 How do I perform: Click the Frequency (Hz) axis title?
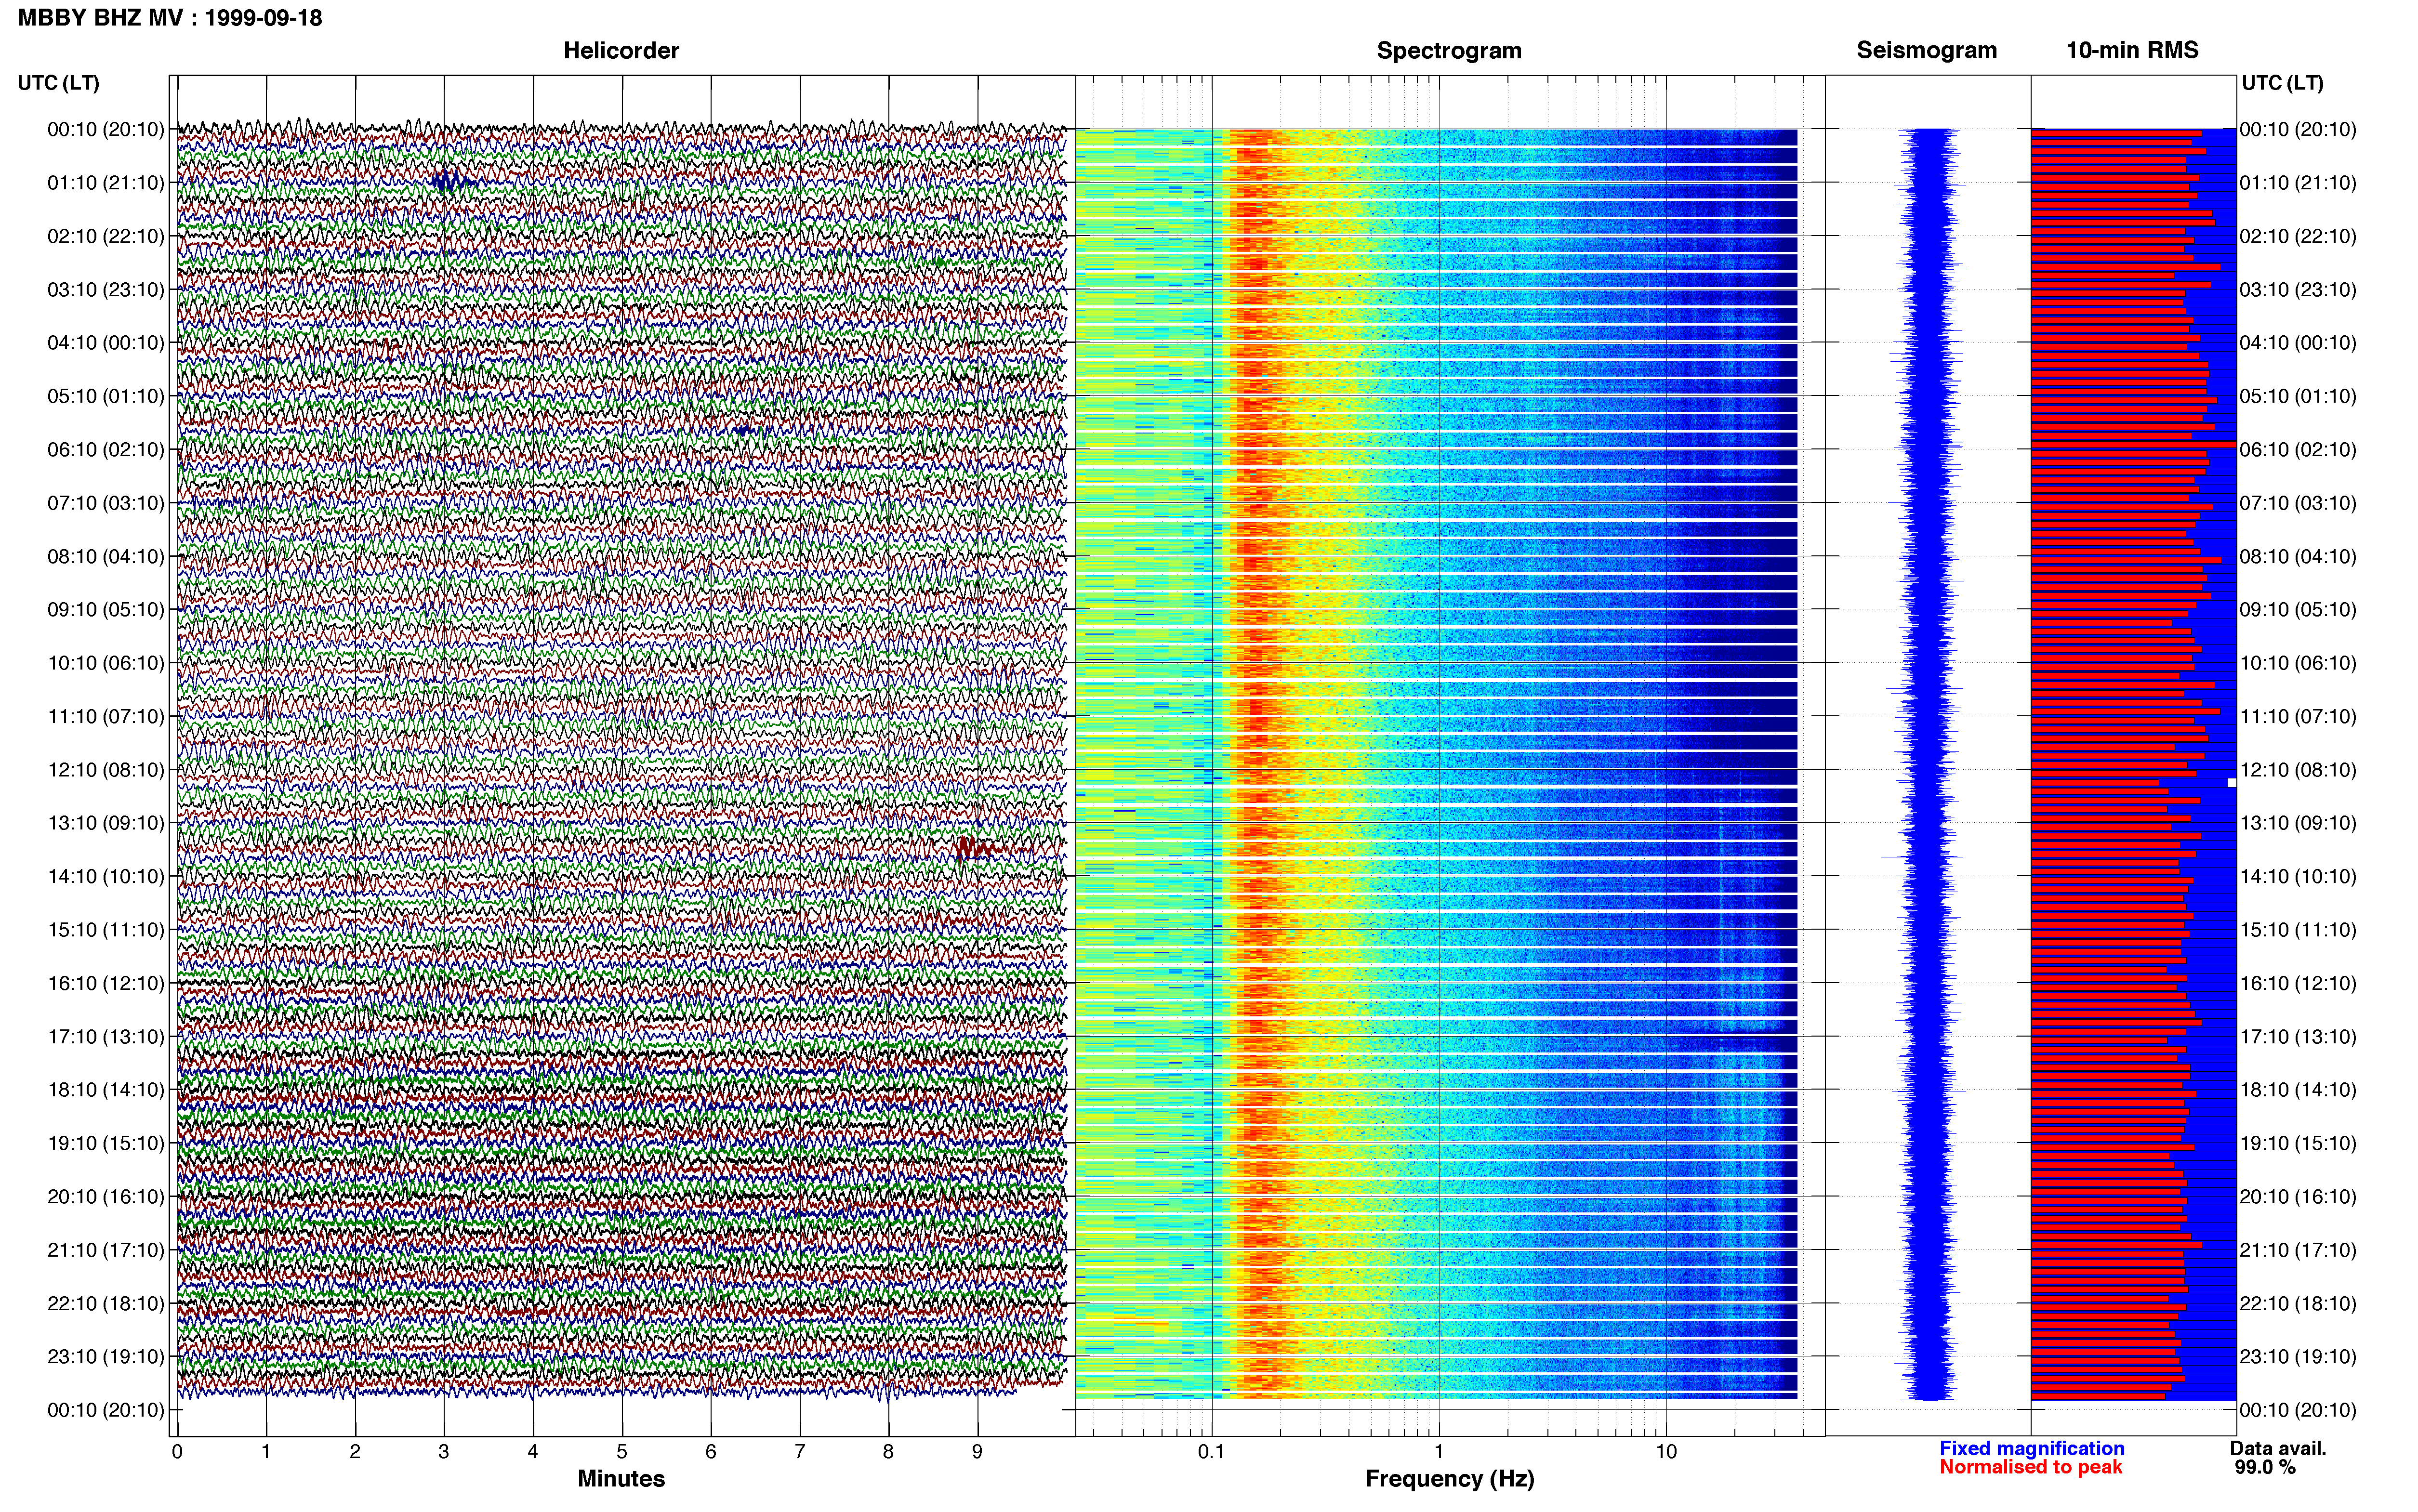pos(1449,1479)
